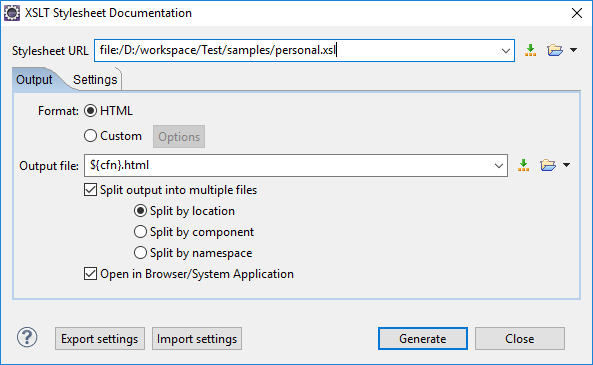
Task: Click the Export settings button
Action: click(99, 339)
